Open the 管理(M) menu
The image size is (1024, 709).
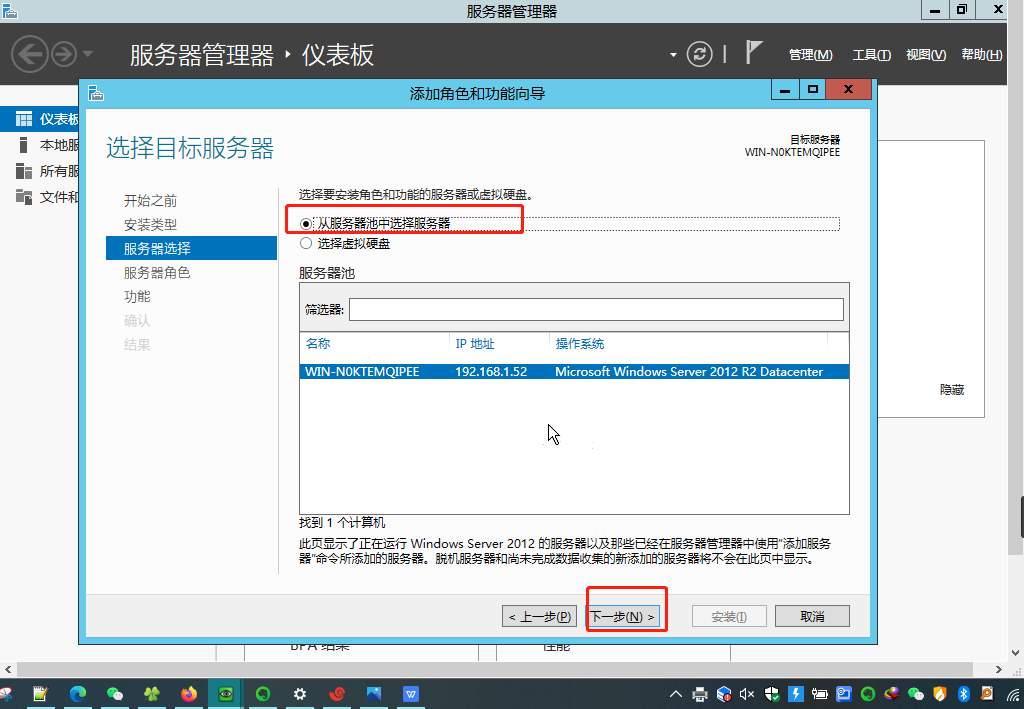(810, 55)
